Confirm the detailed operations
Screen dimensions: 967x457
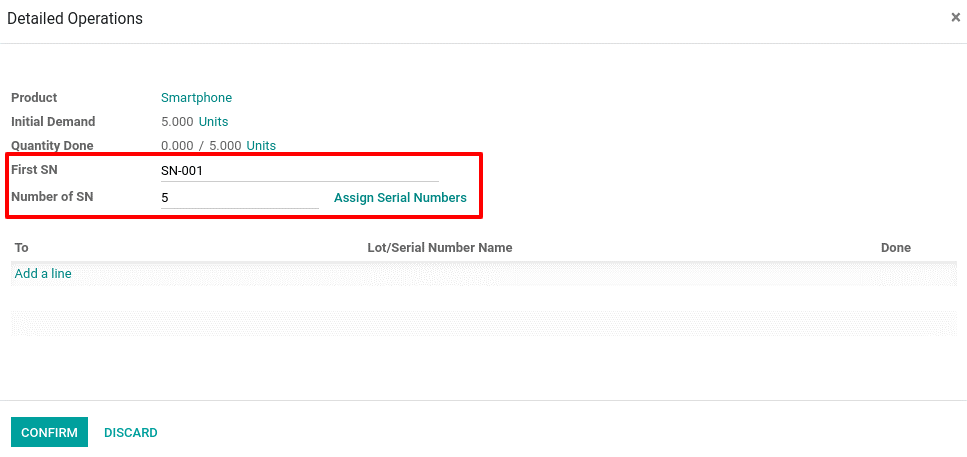pos(49,432)
